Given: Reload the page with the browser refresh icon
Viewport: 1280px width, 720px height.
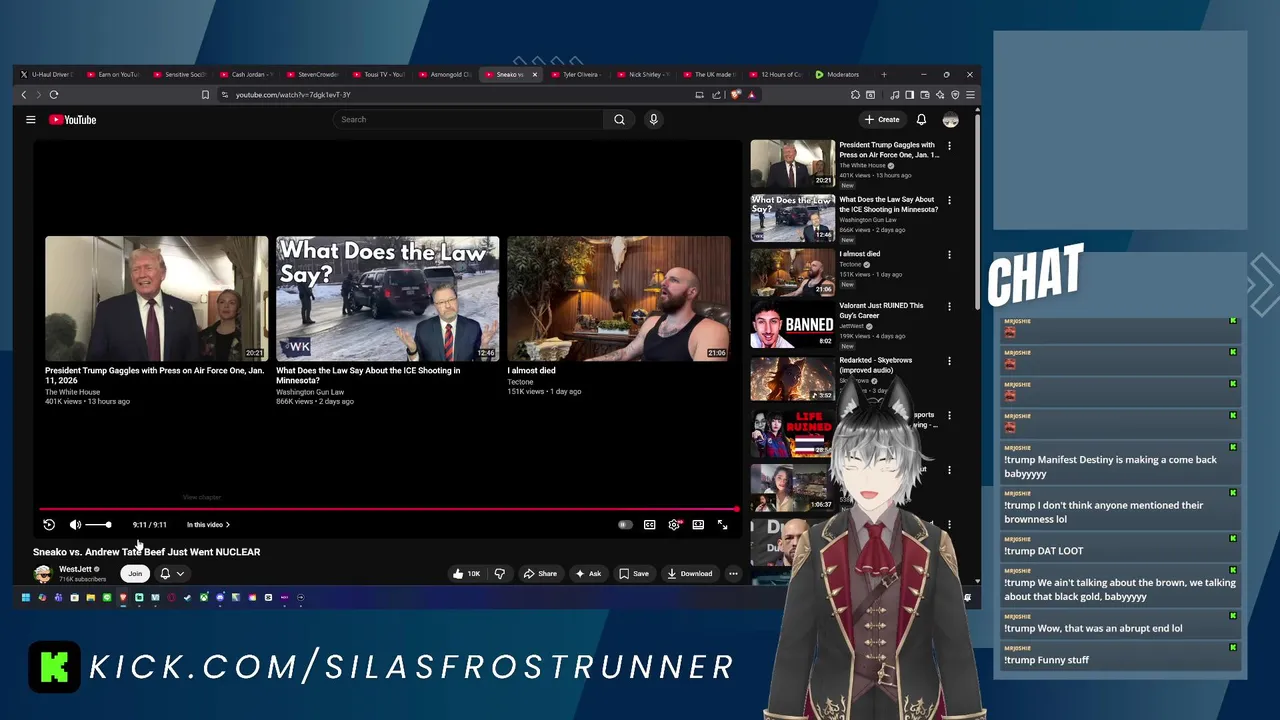Looking at the screenshot, I should [x=54, y=95].
